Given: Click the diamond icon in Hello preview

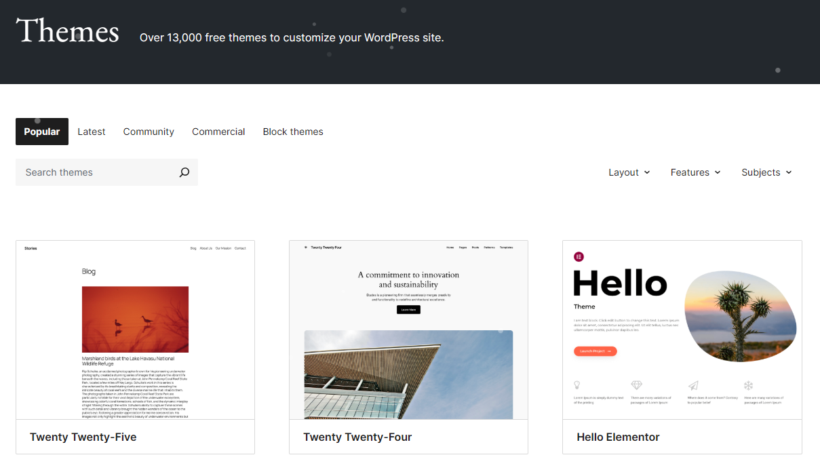Looking at the screenshot, I should (636, 385).
